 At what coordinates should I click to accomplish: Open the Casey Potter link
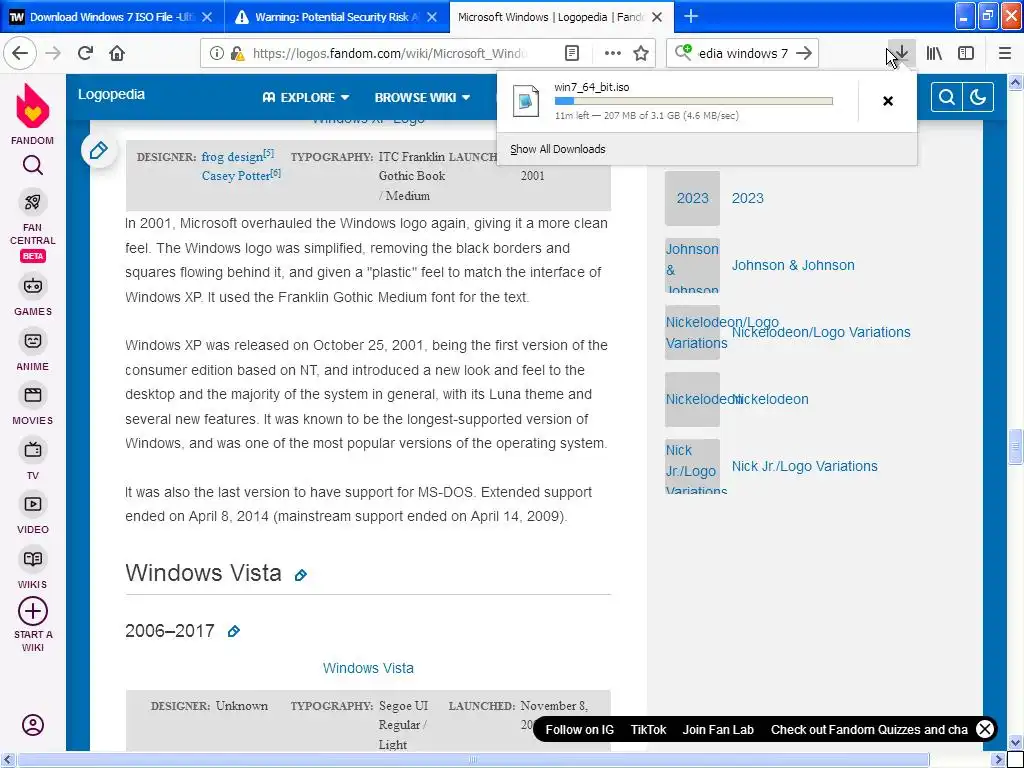[x=236, y=176]
